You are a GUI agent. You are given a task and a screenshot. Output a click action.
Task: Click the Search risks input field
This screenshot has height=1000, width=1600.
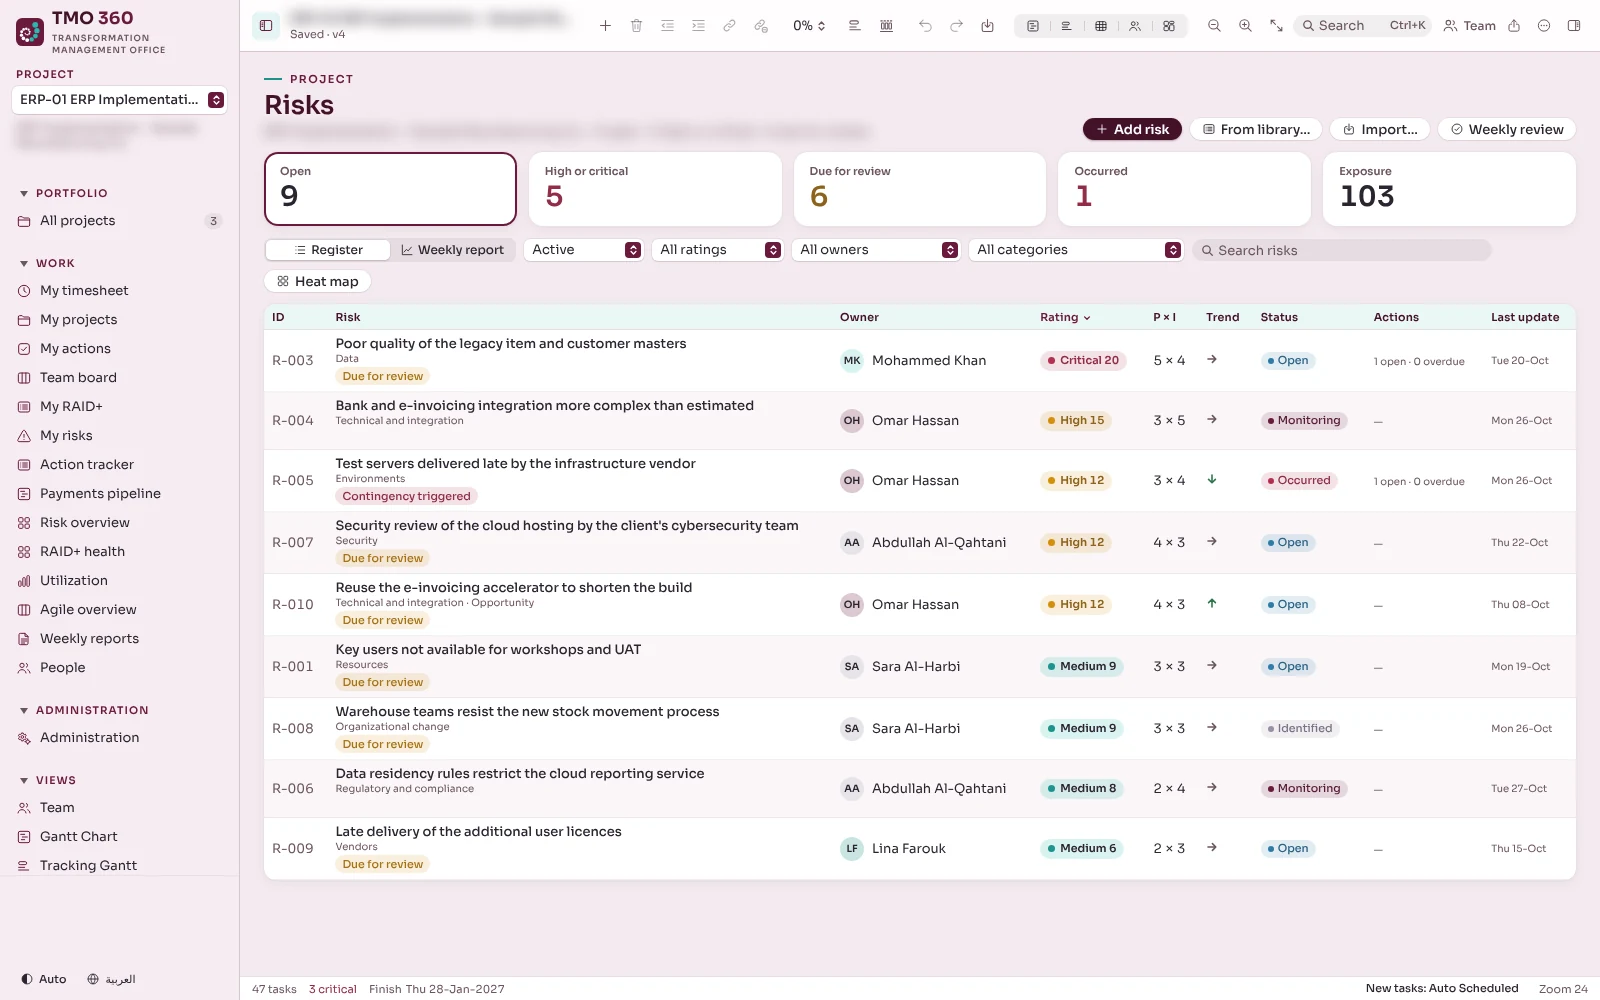coord(1342,250)
